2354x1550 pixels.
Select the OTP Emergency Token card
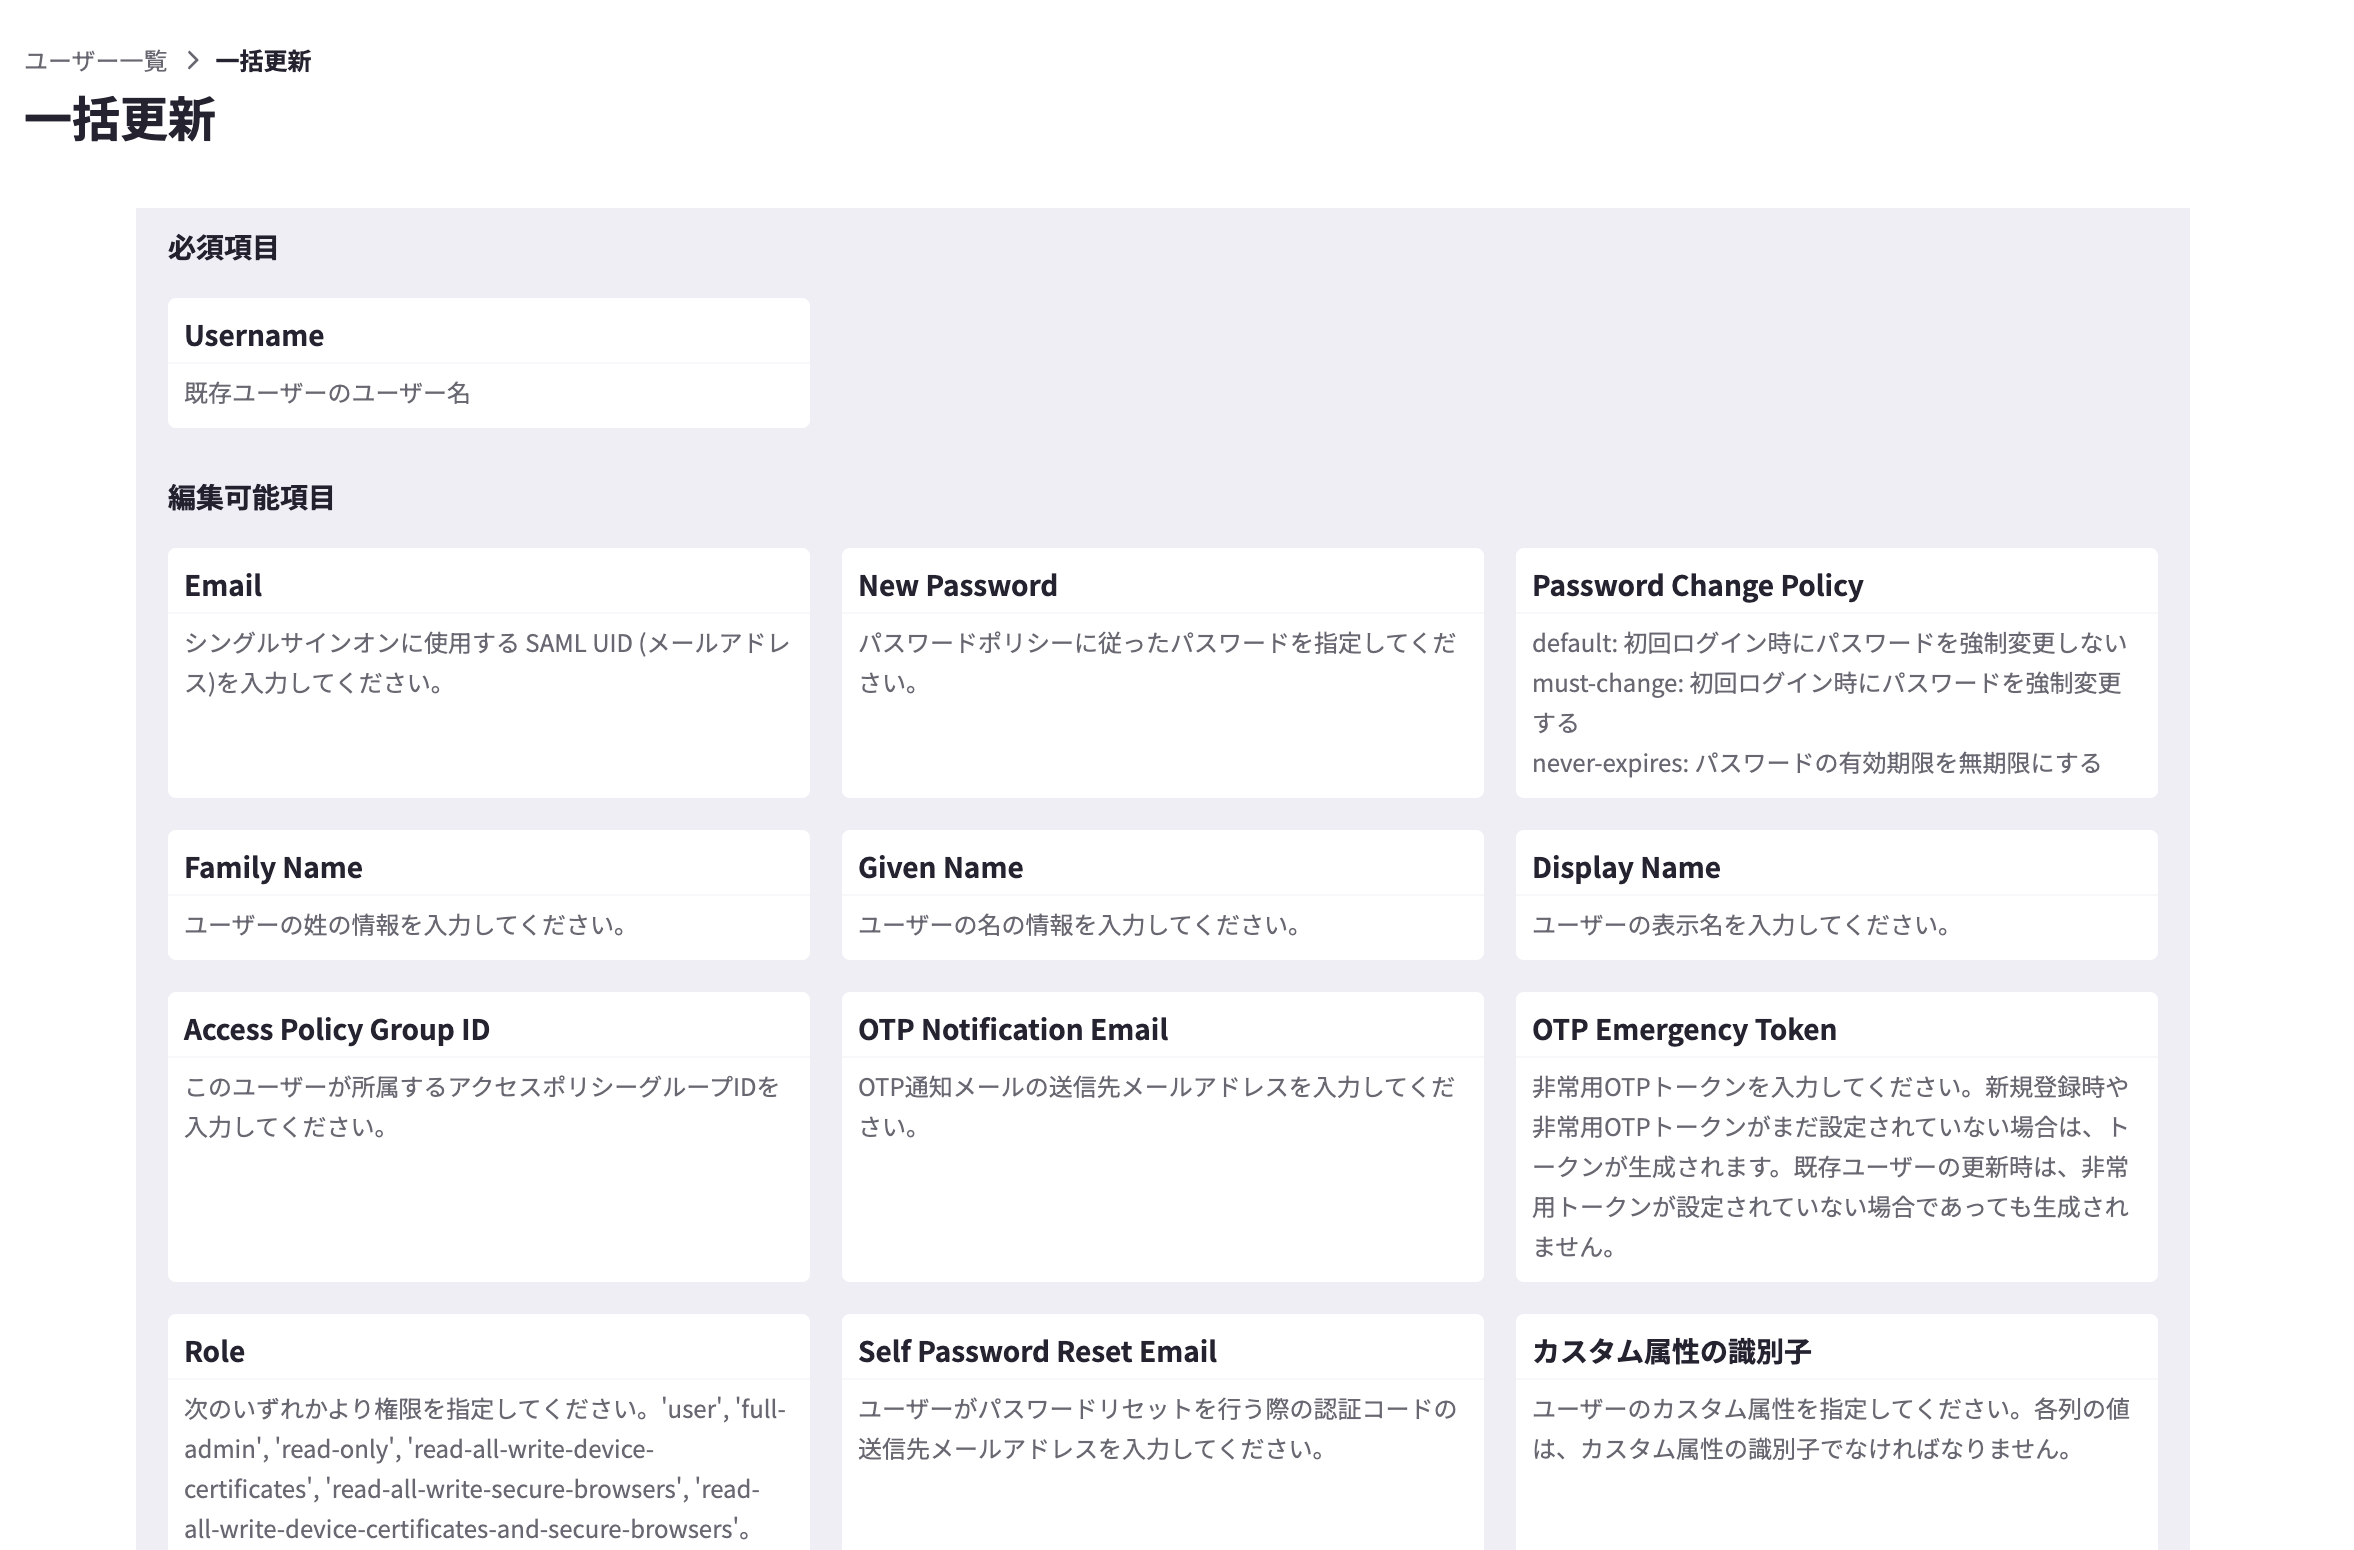tap(1836, 1136)
